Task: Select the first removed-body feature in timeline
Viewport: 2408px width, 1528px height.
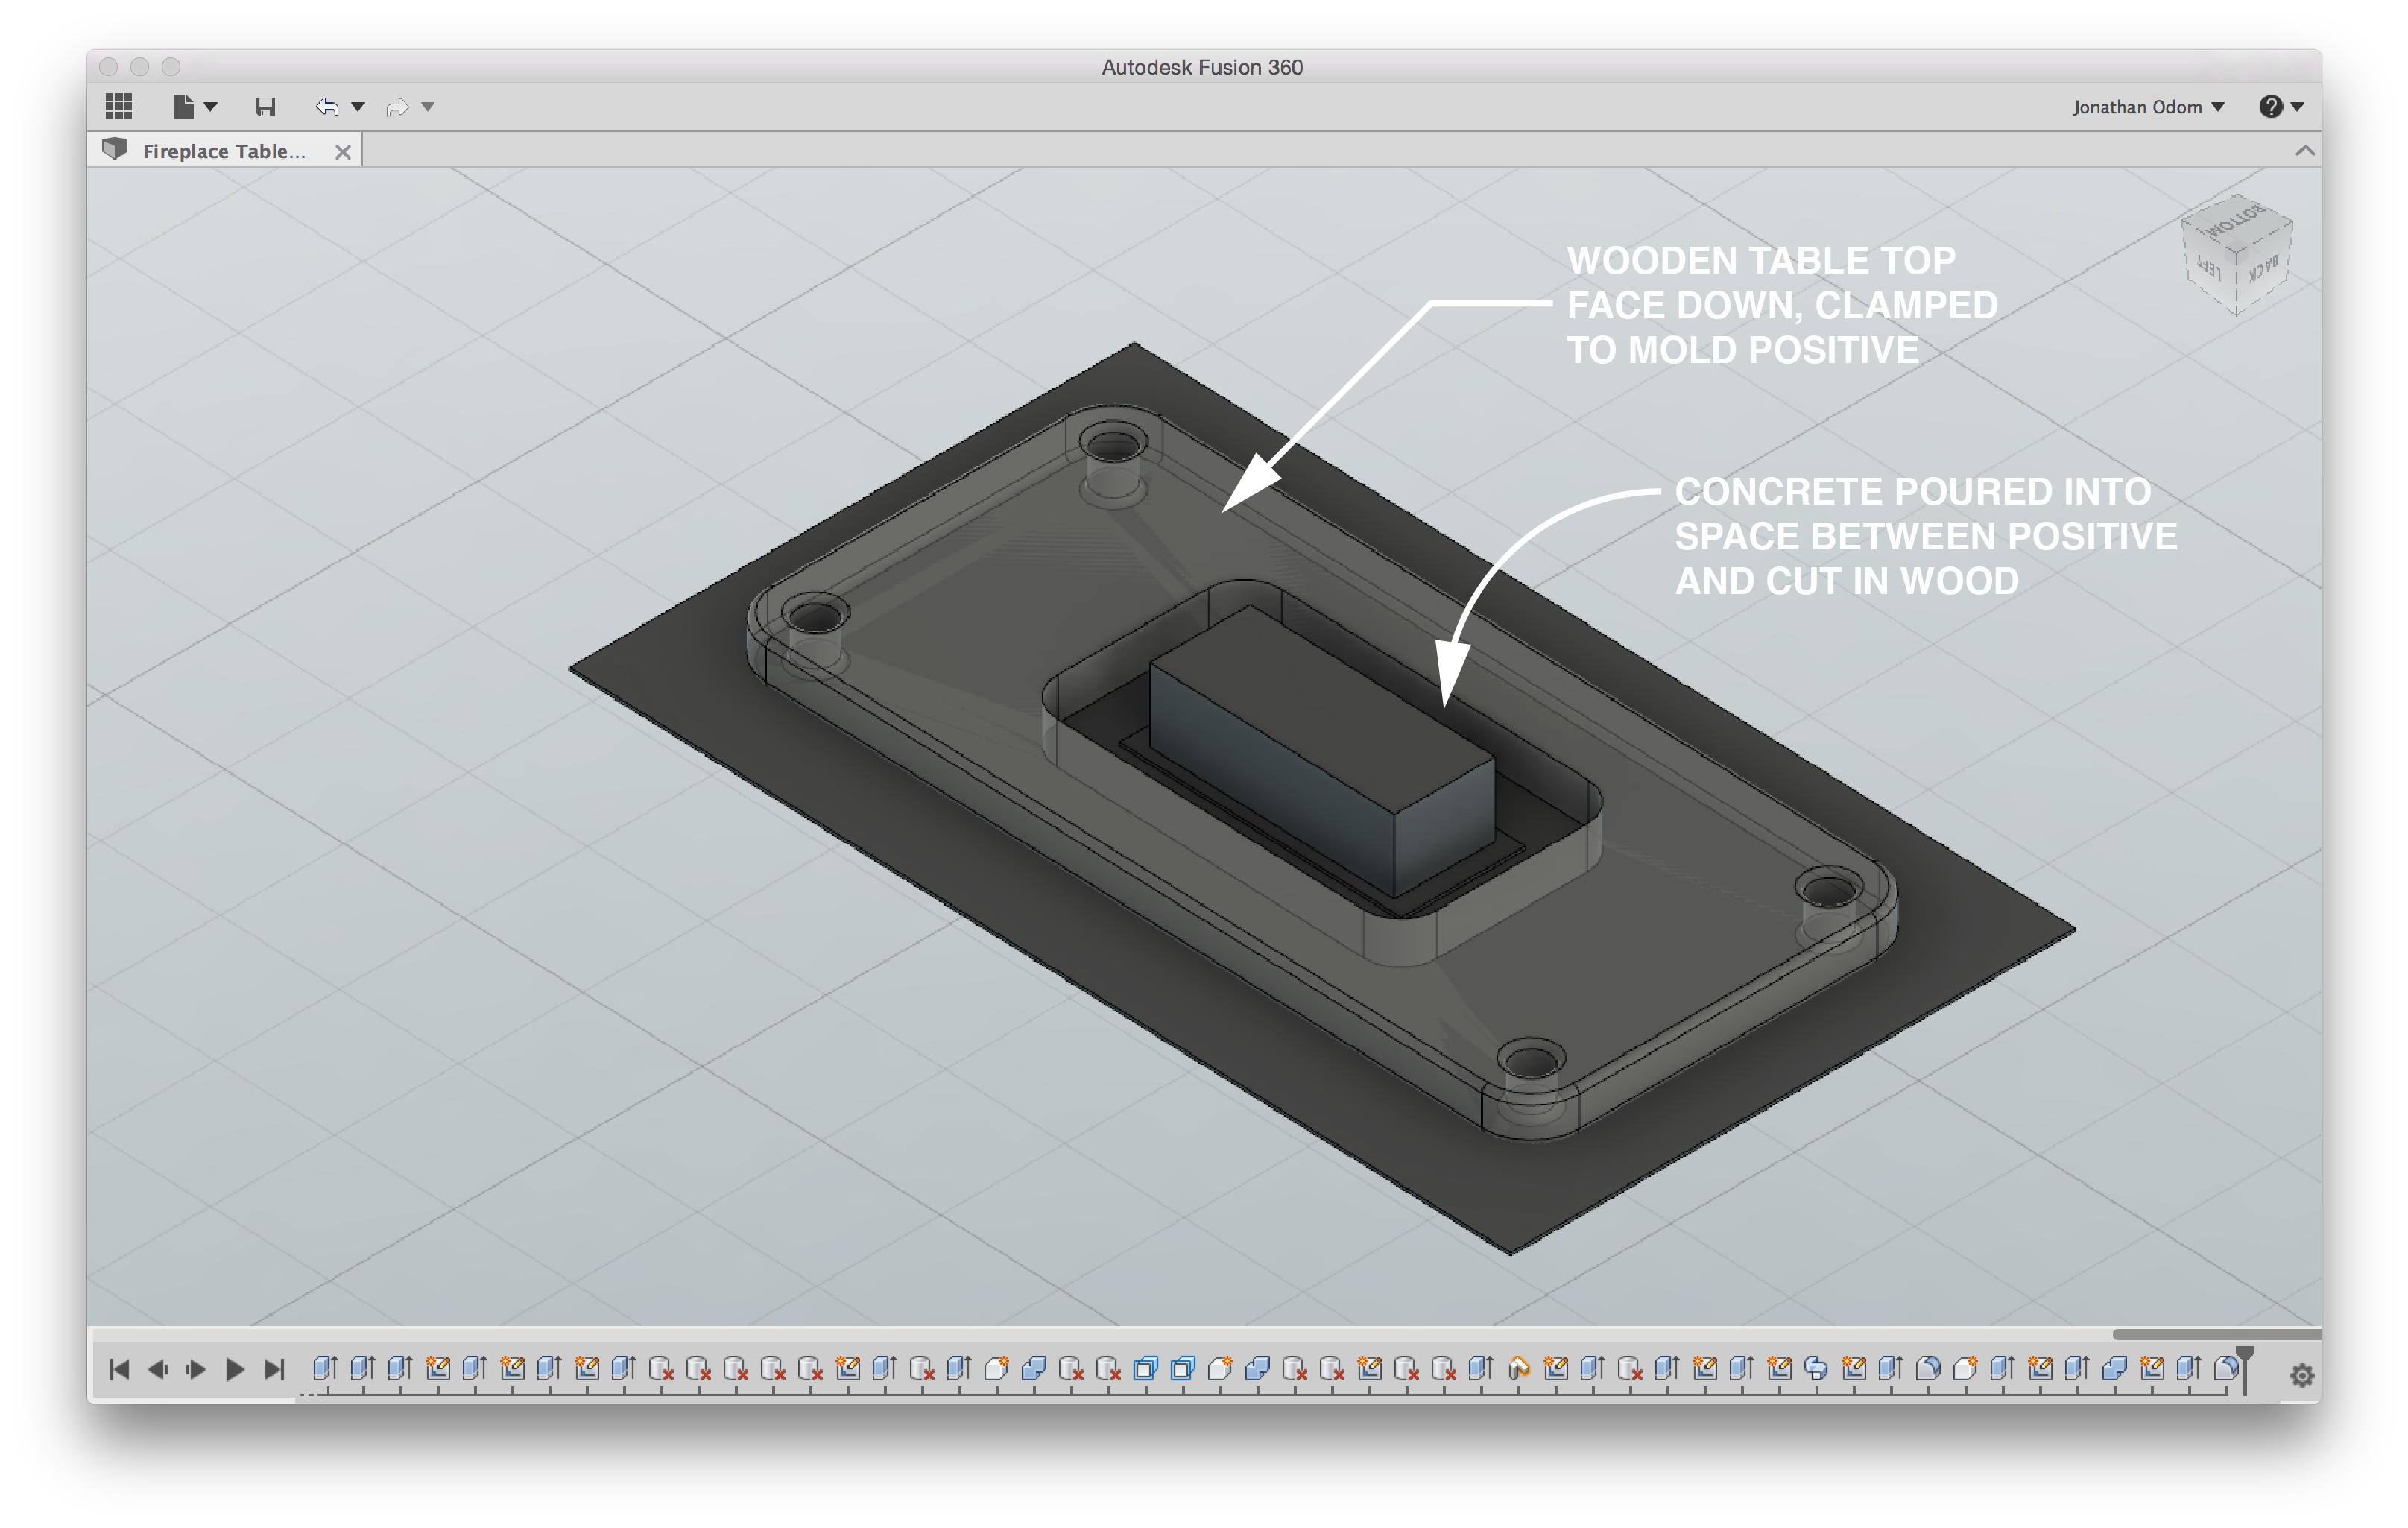Action: pyautogui.click(x=661, y=1368)
